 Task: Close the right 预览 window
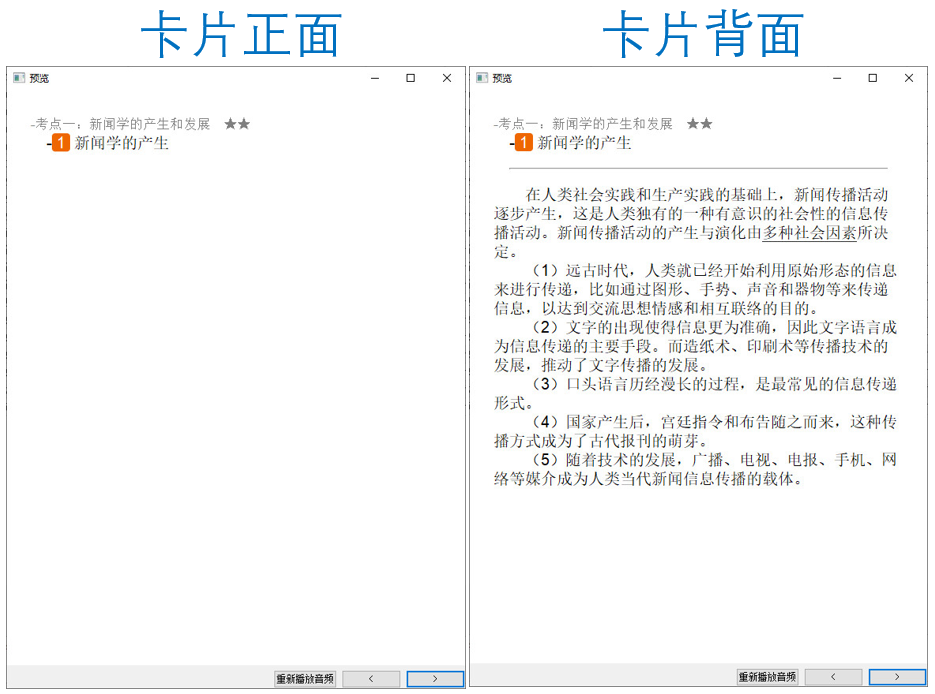coord(909,78)
